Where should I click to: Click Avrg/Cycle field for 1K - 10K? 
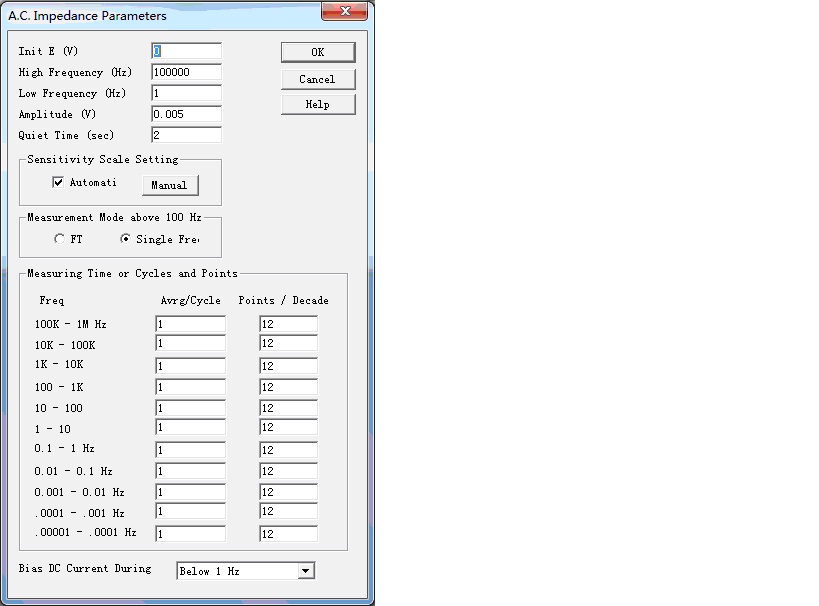(x=191, y=366)
